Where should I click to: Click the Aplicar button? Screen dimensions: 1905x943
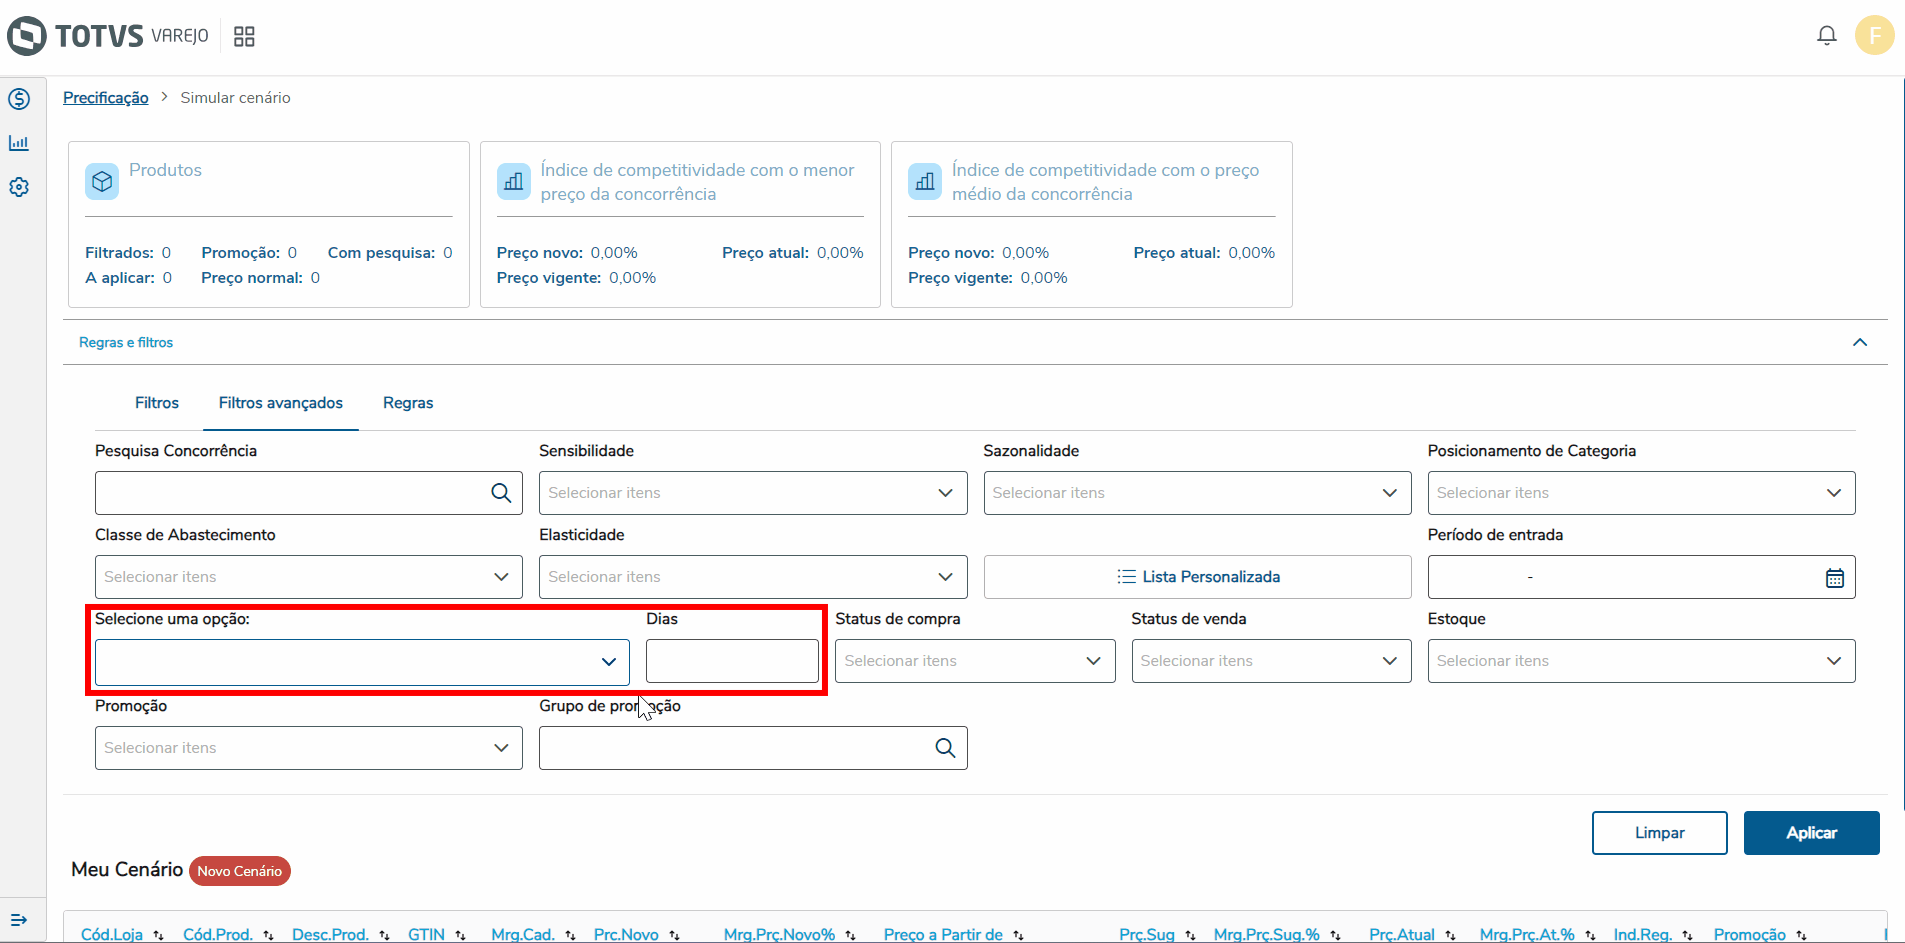pyautogui.click(x=1811, y=833)
